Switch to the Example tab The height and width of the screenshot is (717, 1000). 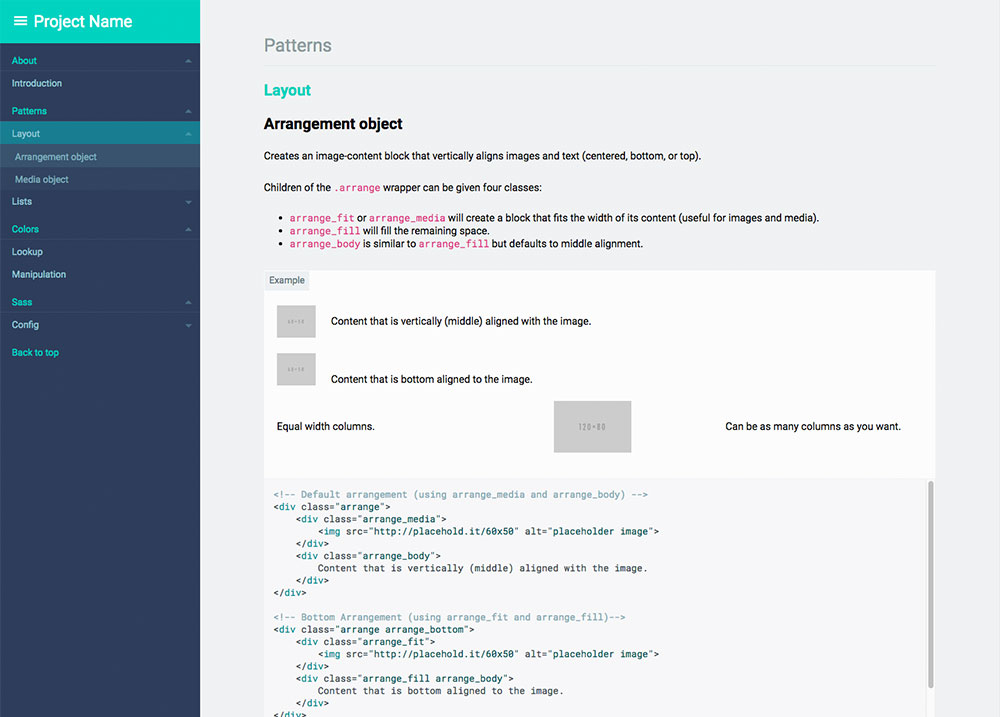coord(287,280)
